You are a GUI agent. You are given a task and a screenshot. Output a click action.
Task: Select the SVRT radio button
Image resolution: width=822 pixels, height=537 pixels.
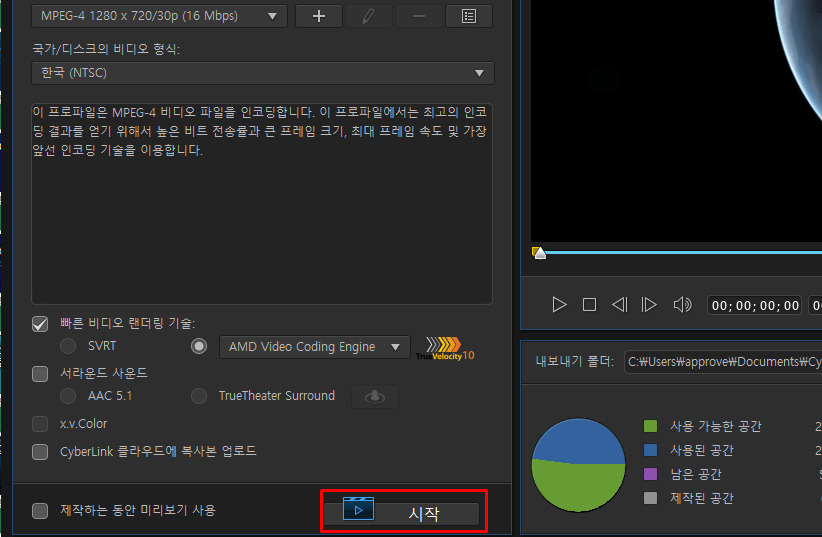click(68, 346)
